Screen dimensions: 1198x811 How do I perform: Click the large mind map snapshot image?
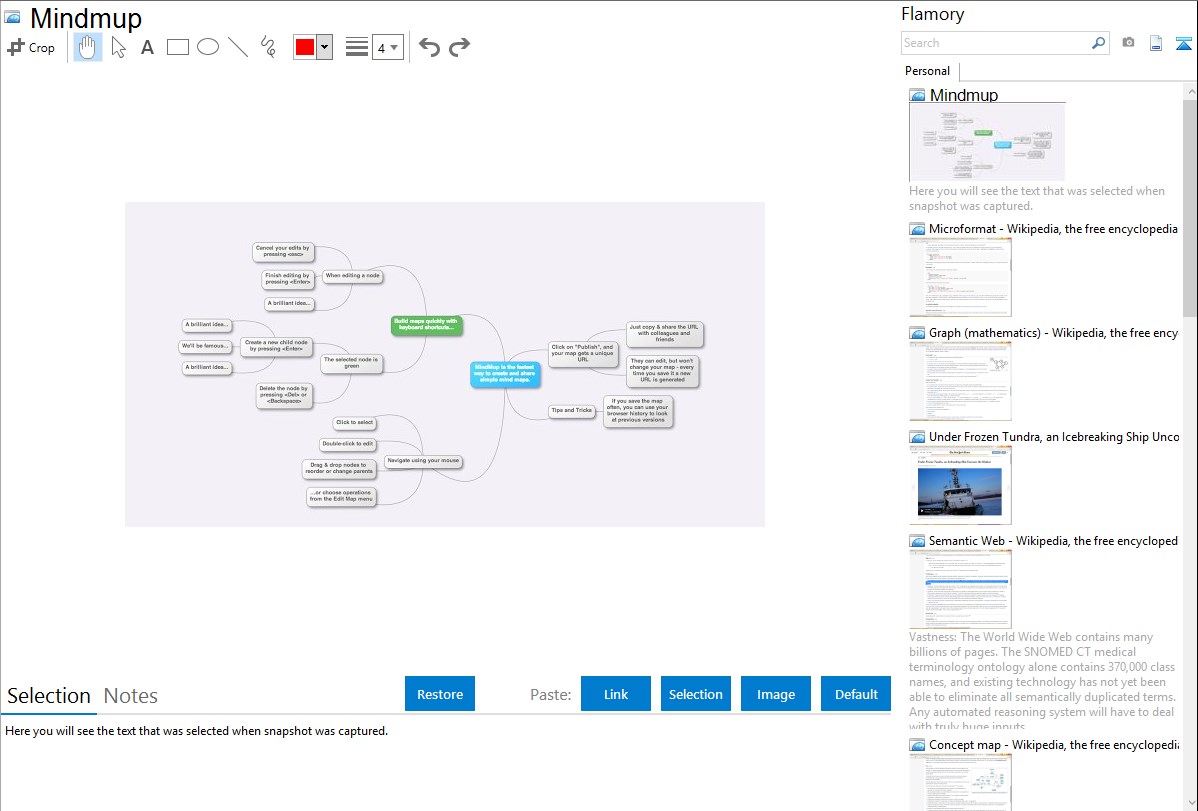[445, 365]
